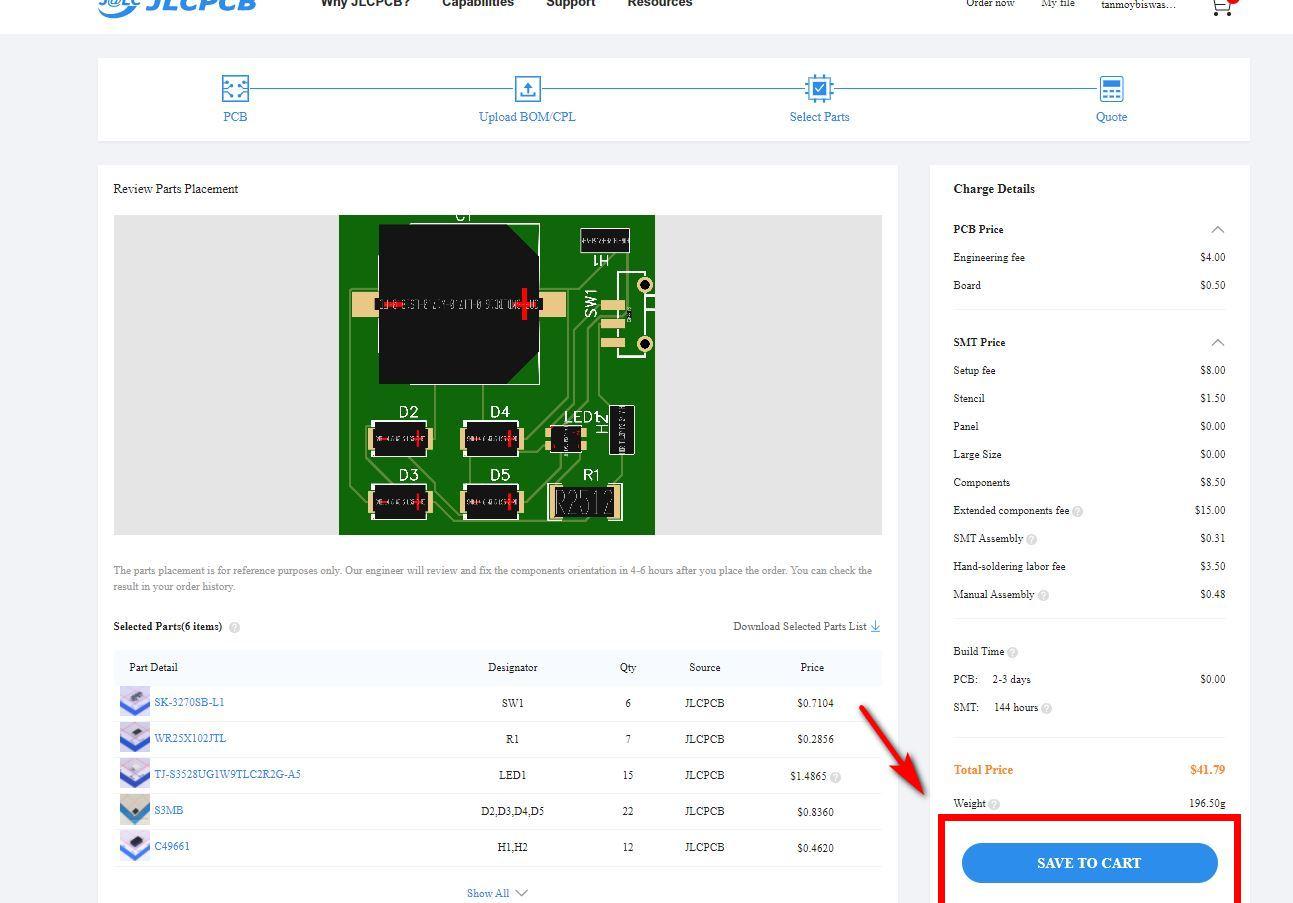Open the S3MB part link
The height and width of the screenshot is (903, 1293).
(168, 810)
